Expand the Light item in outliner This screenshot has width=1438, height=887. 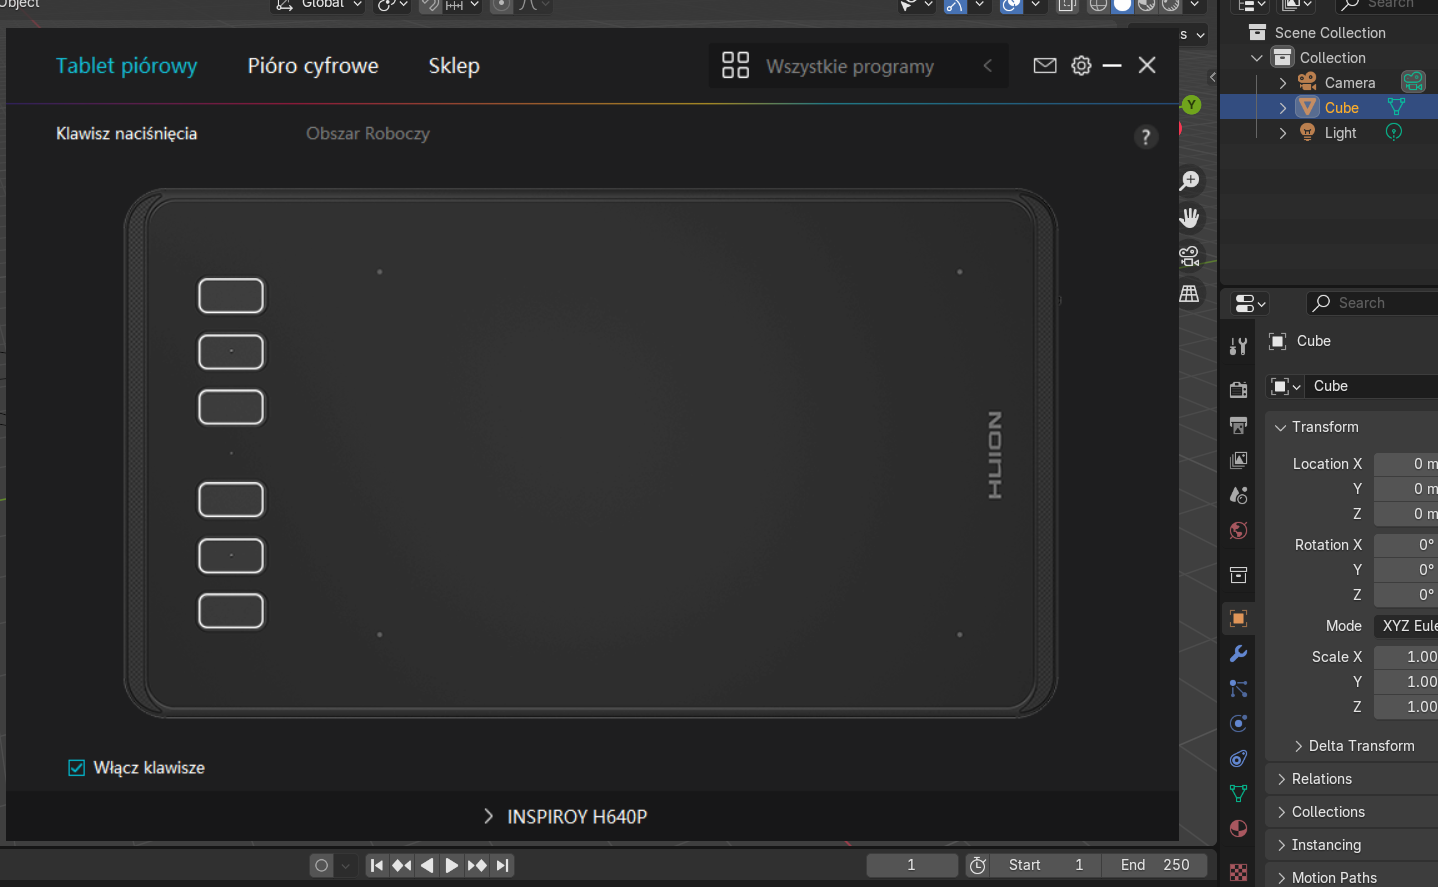click(x=1283, y=133)
